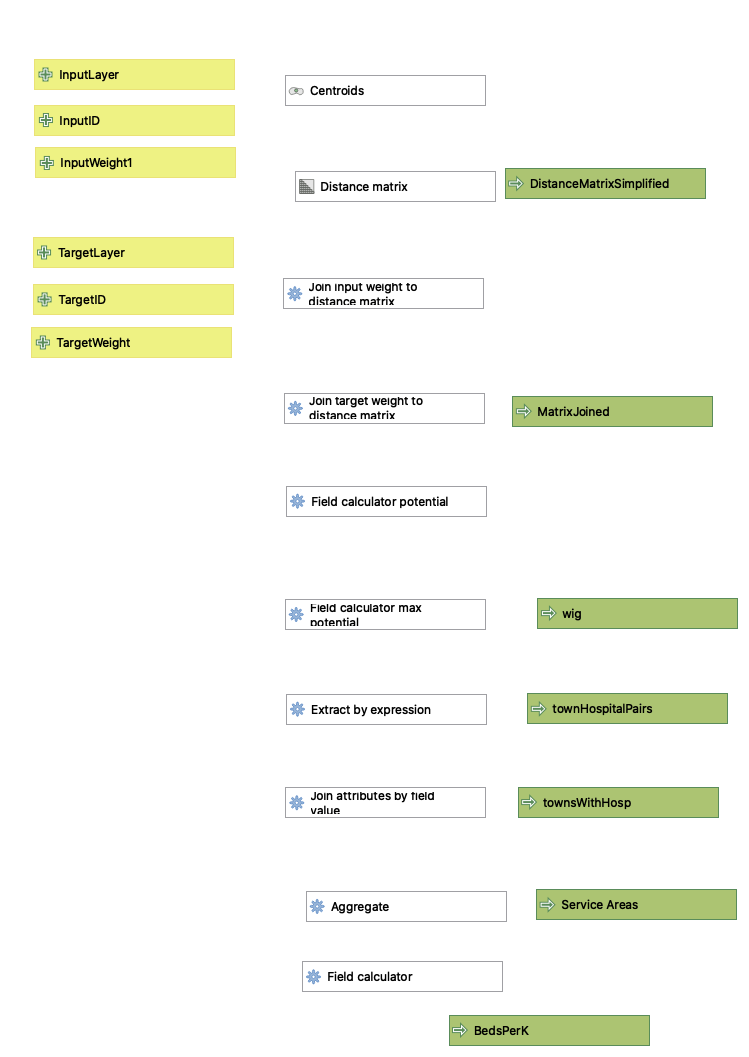The image size is (749, 1057).
Task: Select the townsWithHosp output box
Action: 618,803
